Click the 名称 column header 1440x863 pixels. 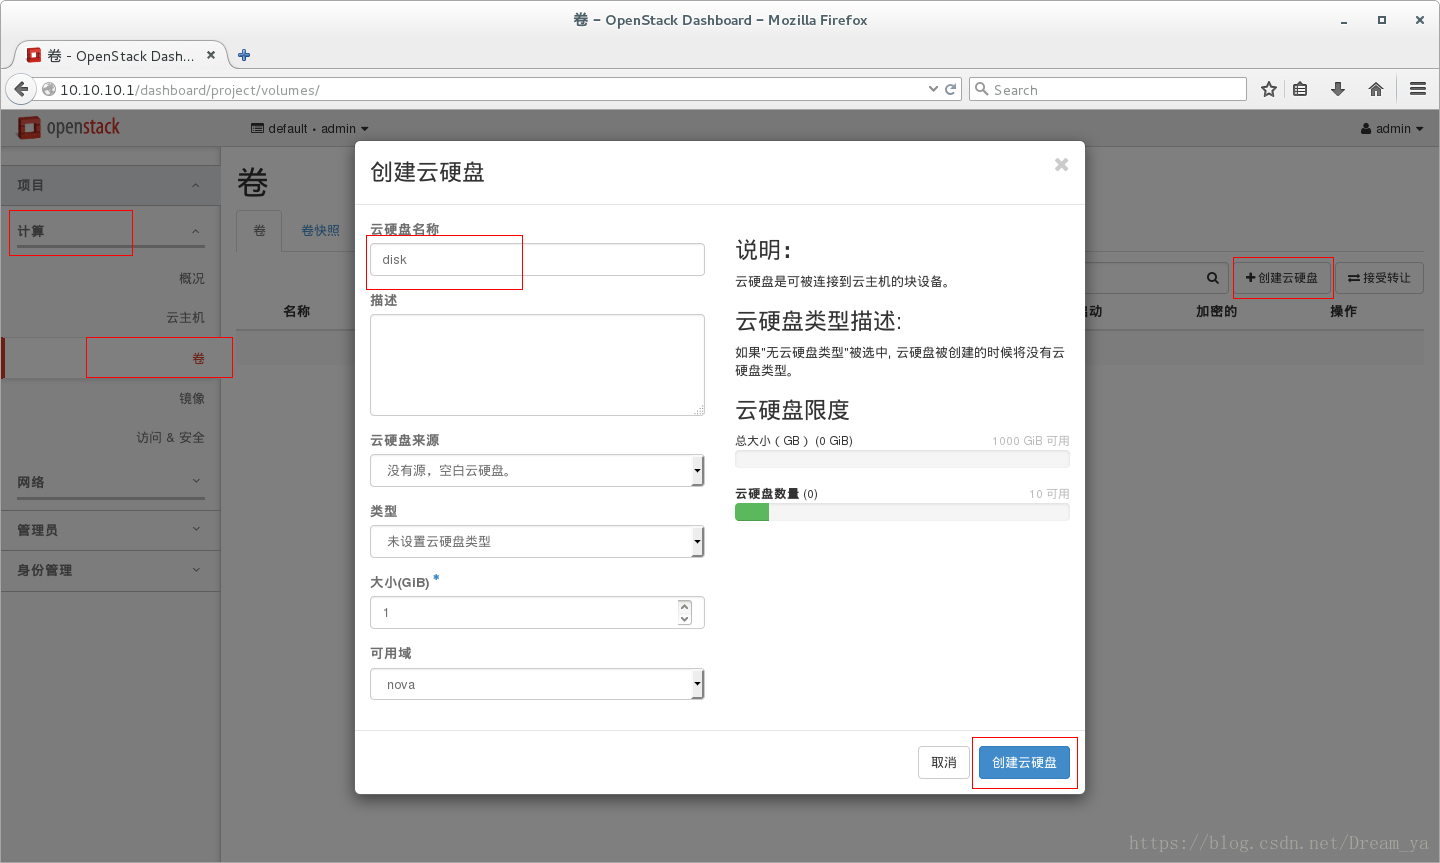296,311
